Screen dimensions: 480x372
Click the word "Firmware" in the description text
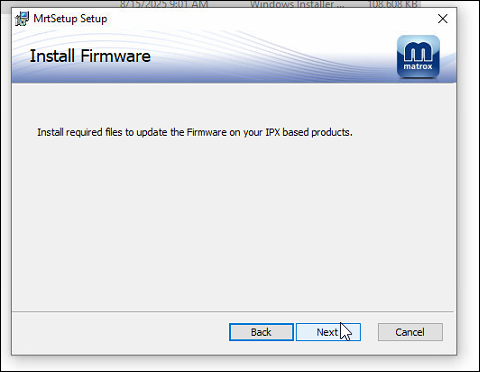coord(207,132)
